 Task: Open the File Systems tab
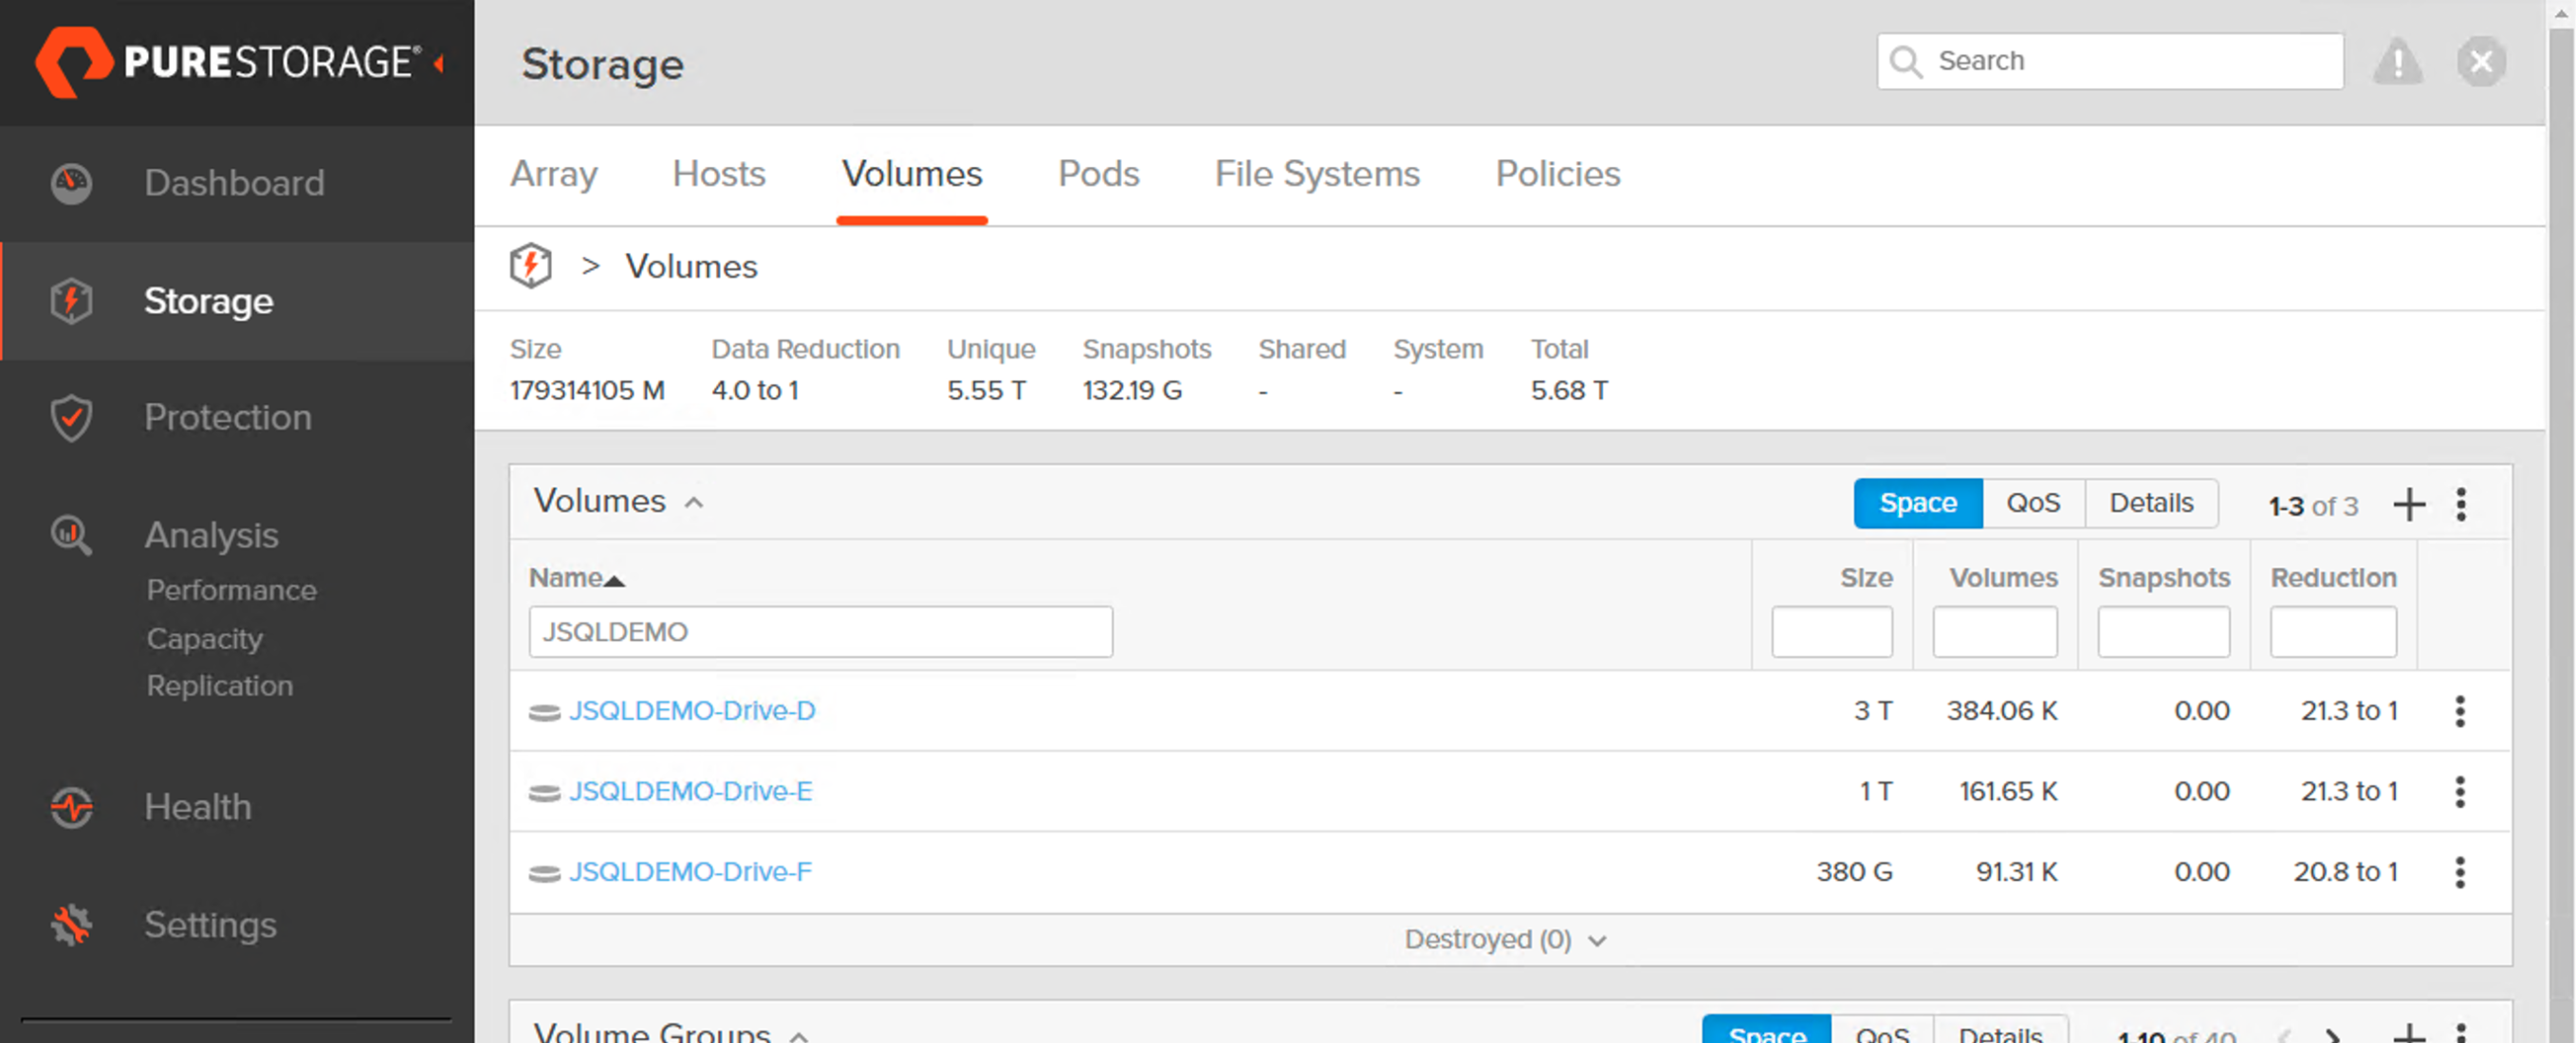(x=1316, y=174)
